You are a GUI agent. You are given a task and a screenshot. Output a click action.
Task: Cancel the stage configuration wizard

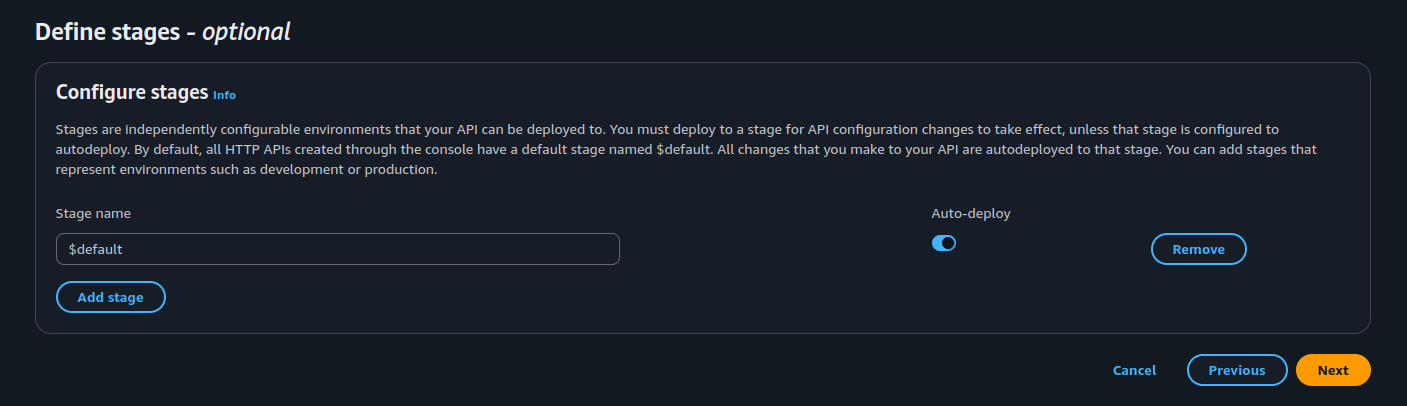click(1134, 370)
